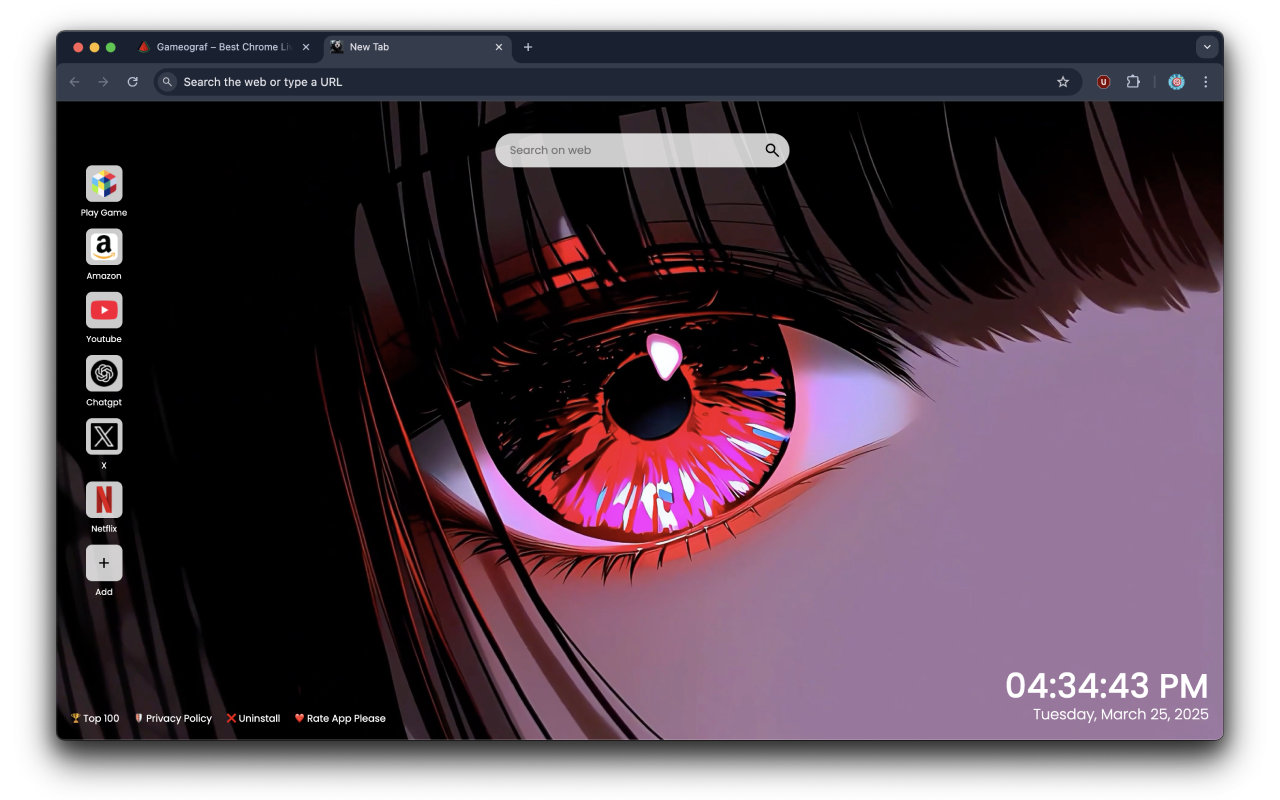This screenshot has width=1280, height=800.
Task: Open the tab search chevron
Action: coord(1207,46)
